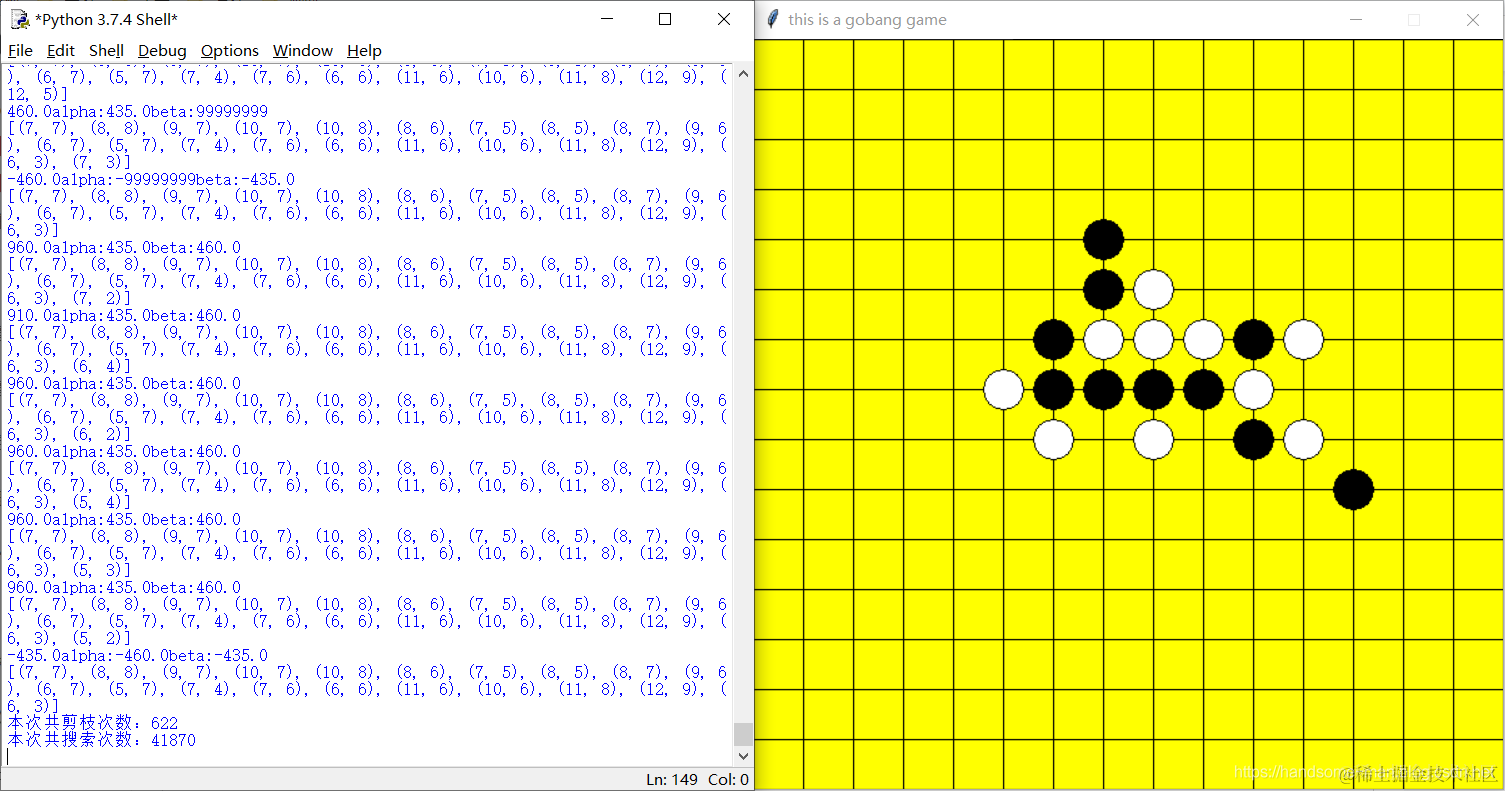Click the rightmost white stone in upper row

(1303, 339)
